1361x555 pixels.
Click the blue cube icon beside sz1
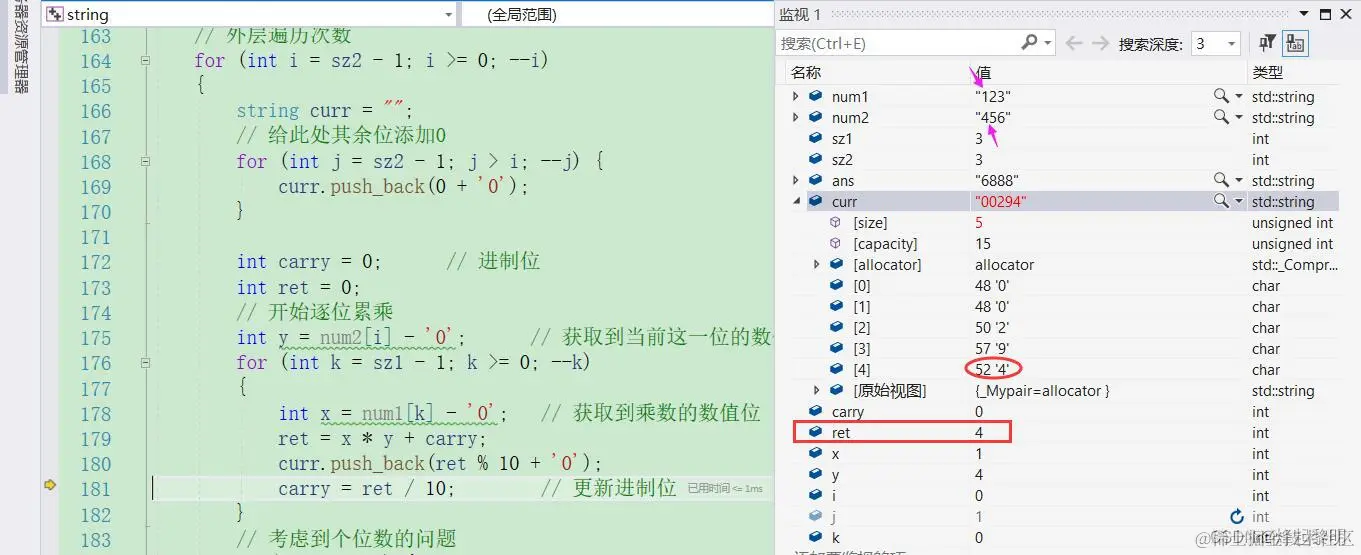click(x=815, y=138)
